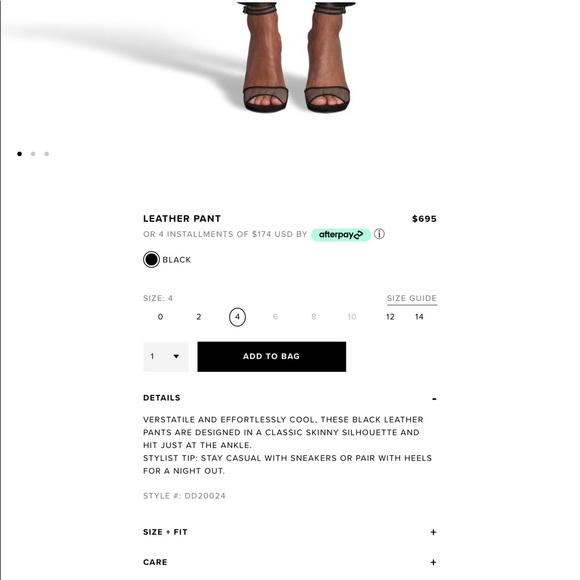Click the product photo of heels
Screen dimensions: 580x580
coord(296,57)
